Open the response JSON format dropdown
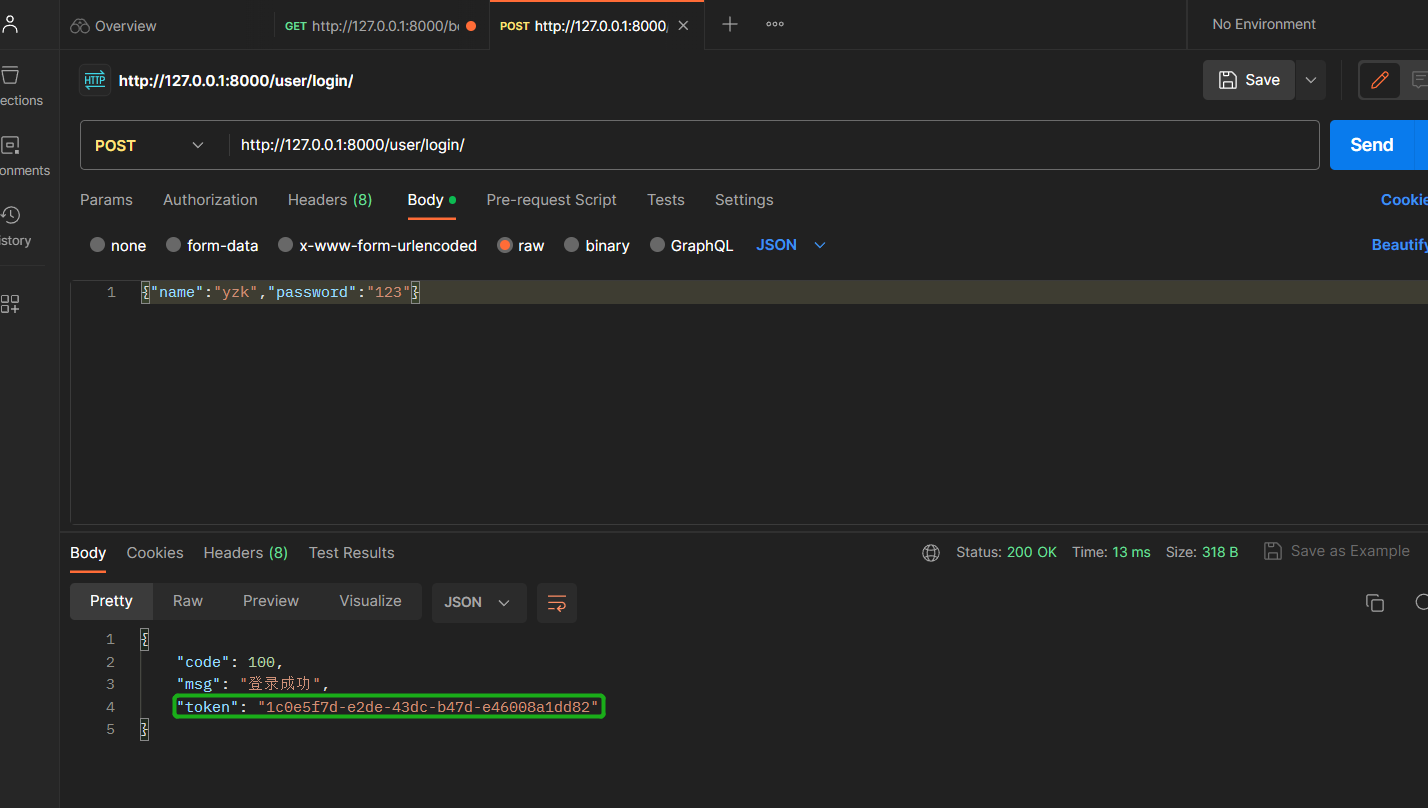This screenshot has height=808, width=1428. tap(478, 603)
